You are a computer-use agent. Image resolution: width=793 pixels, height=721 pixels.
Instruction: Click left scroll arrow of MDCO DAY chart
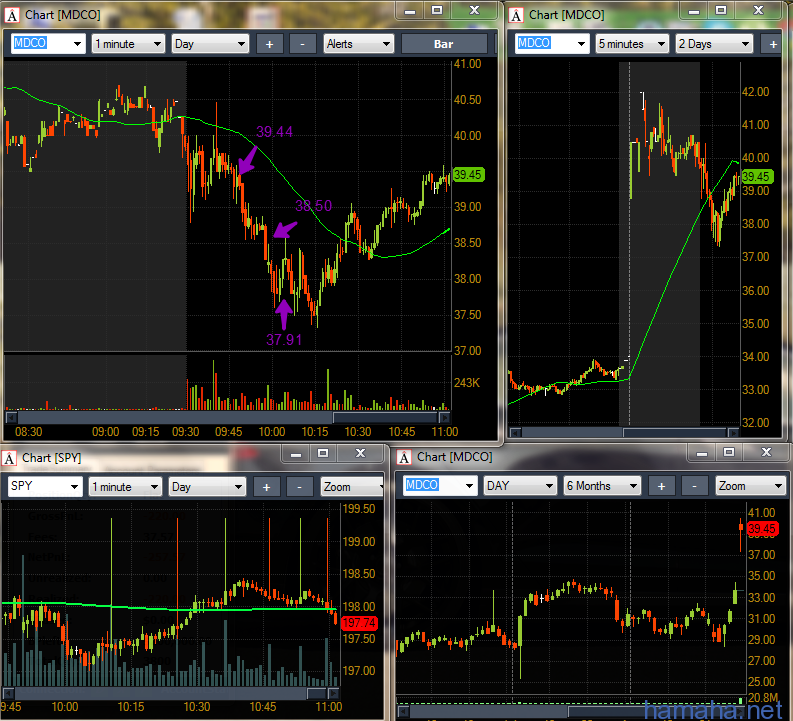click(403, 712)
